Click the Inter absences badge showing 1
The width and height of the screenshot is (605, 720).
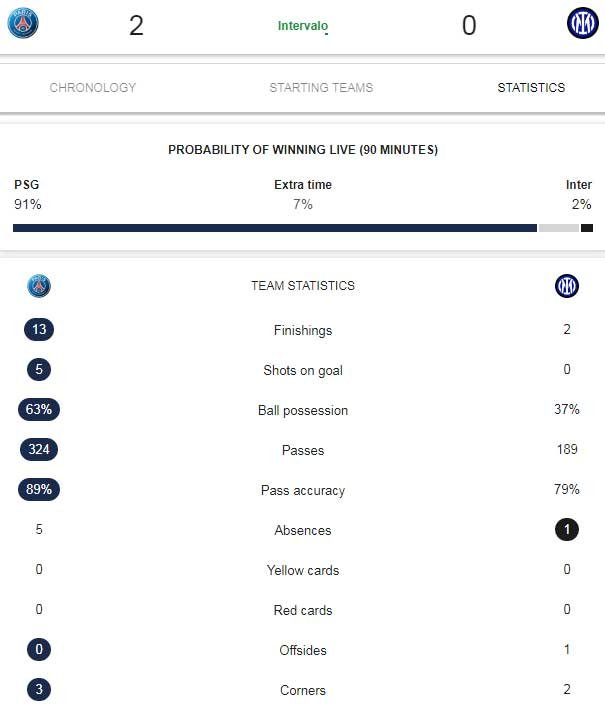[567, 529]
